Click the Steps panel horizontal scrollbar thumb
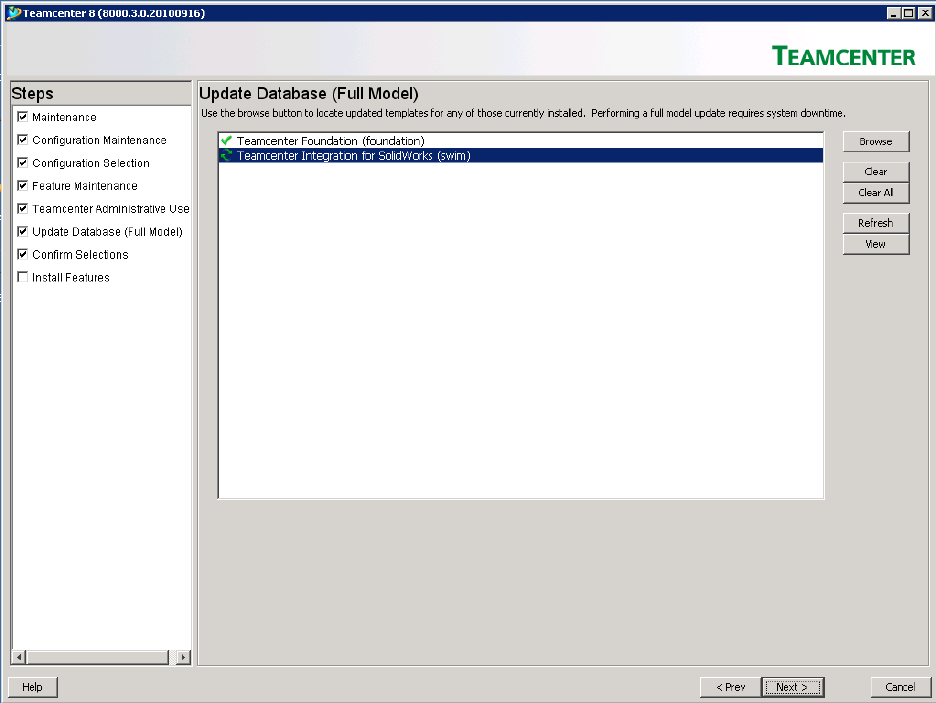The image size is (936, 703). point(98,657)
